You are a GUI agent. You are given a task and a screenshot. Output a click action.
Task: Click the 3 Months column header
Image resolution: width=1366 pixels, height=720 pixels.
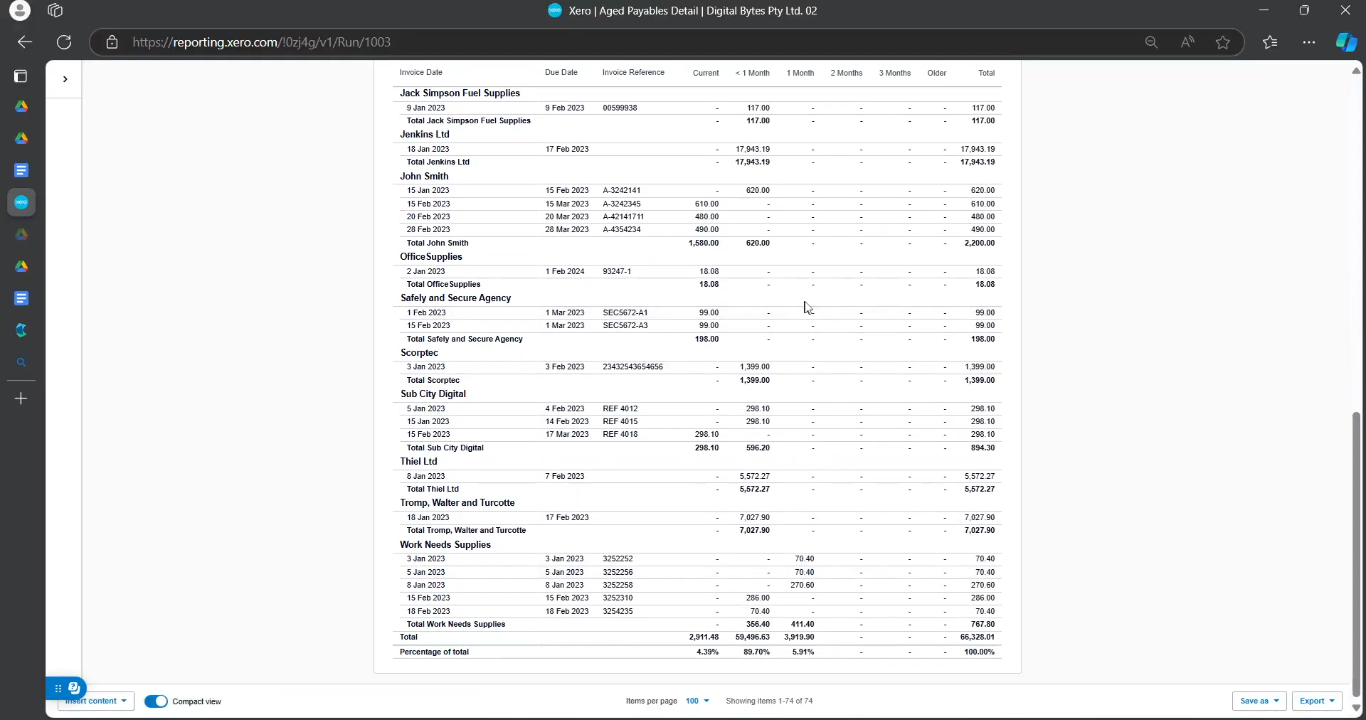895,73
